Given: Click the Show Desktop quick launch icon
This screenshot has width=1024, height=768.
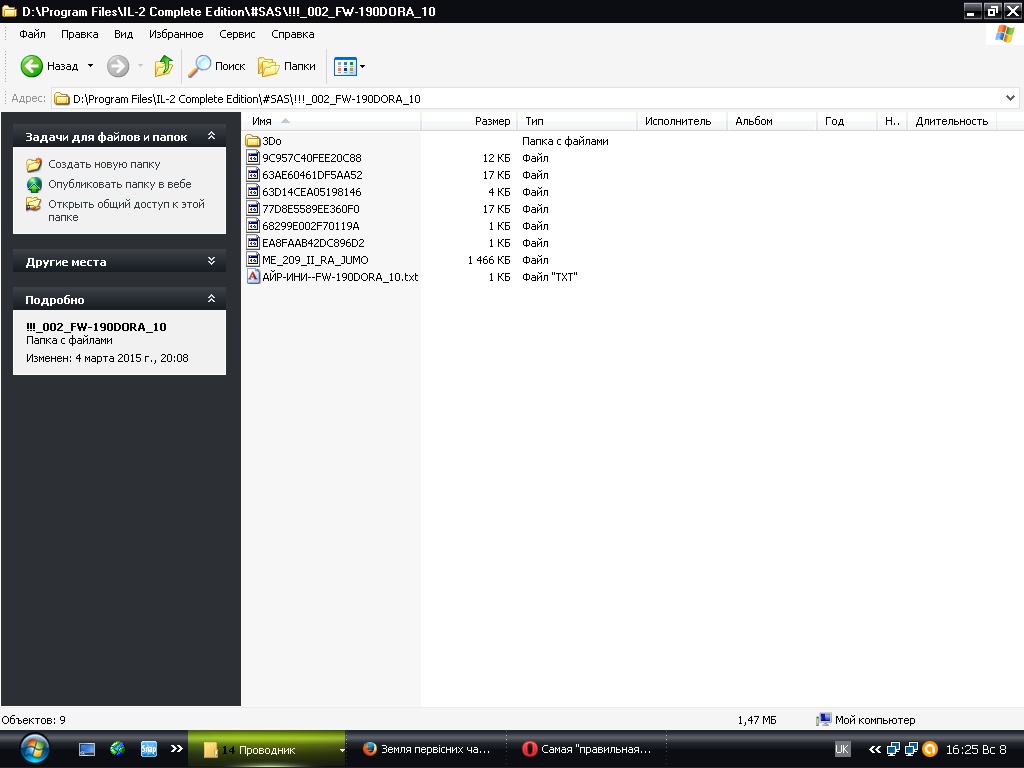Looking at the screenshot, I should pyautogui.click(x=87, y=749).
